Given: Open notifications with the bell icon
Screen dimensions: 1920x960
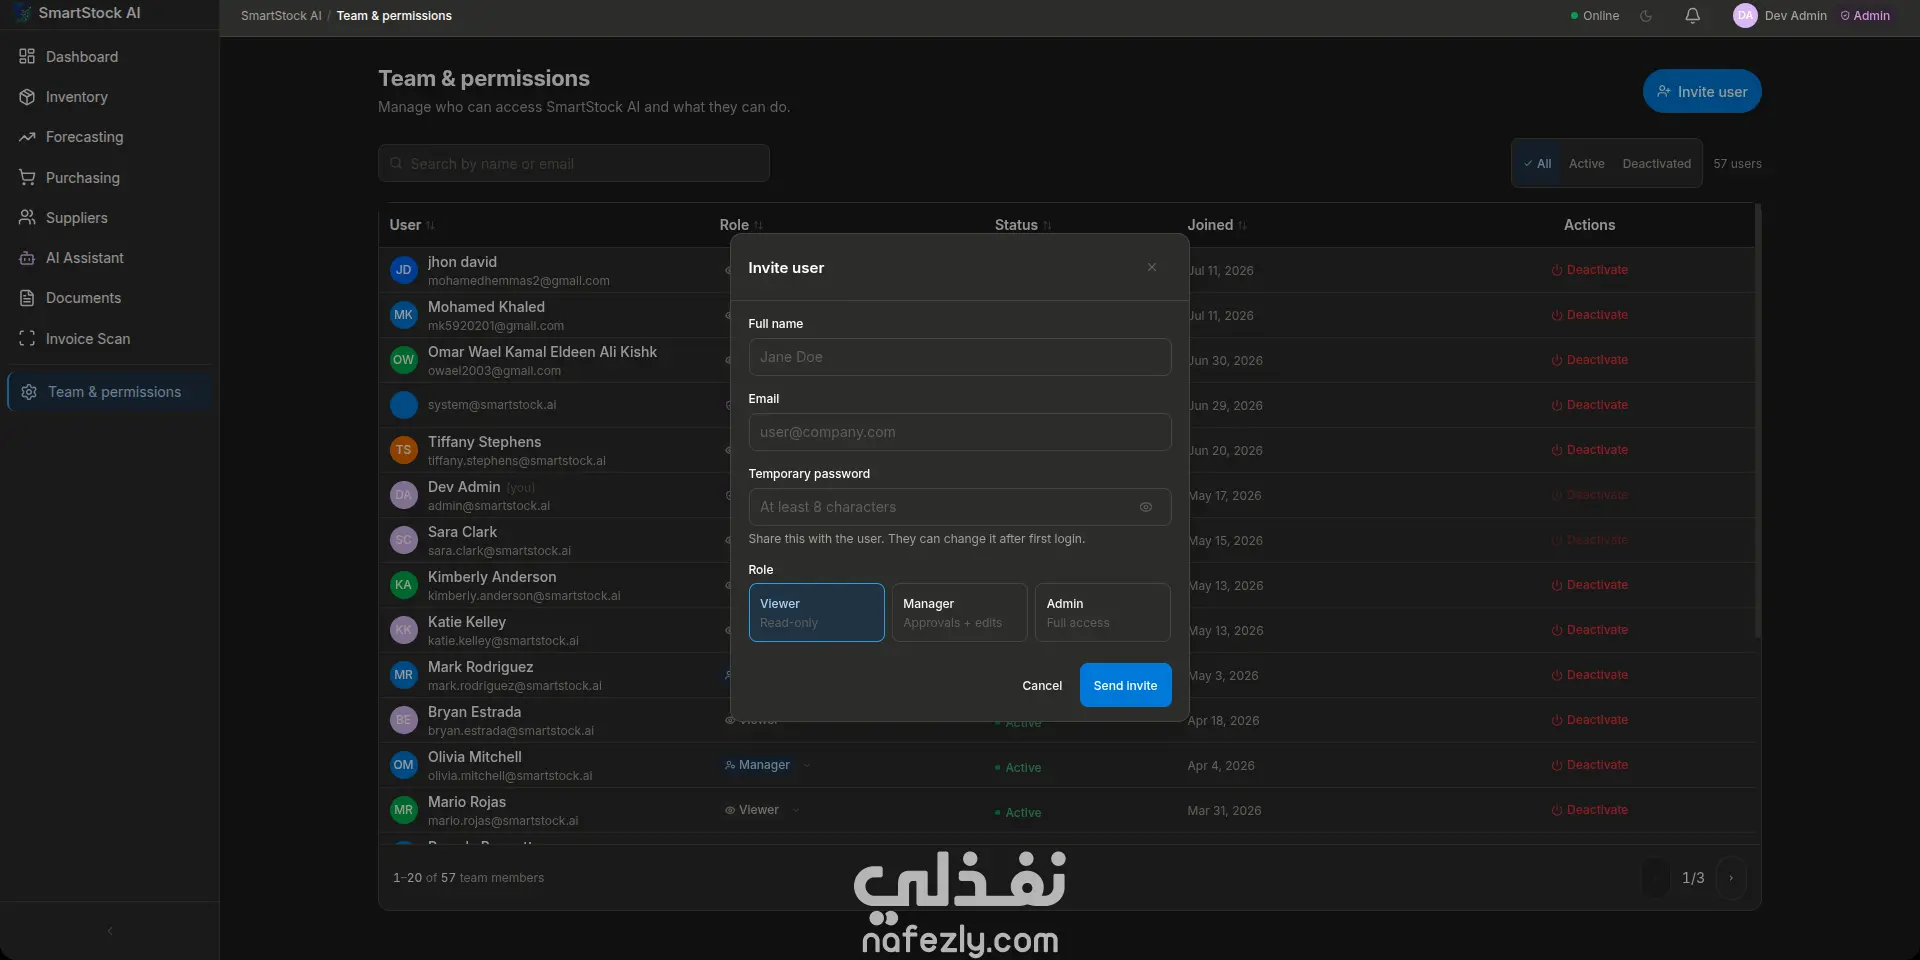Looking at the screenshot, I should click(x=1692, y=16).
